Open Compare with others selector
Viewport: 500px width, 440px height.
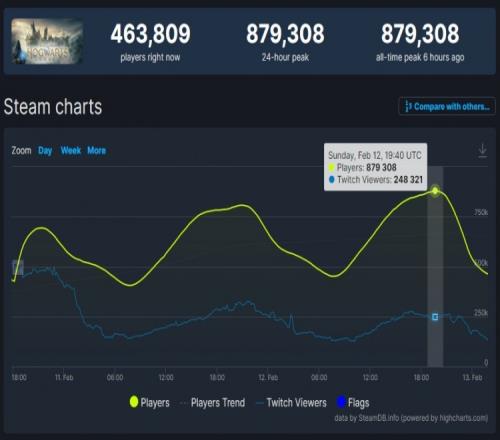click(447, 107)
